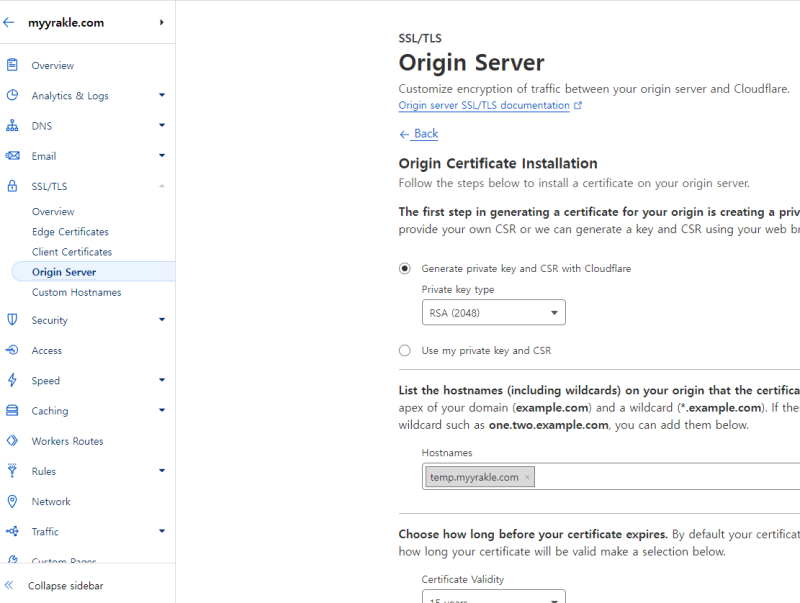Screen dimensions: 800x603
Task: Select Generate private key and CSR with Cloudflare
Action: pos(405,268)
